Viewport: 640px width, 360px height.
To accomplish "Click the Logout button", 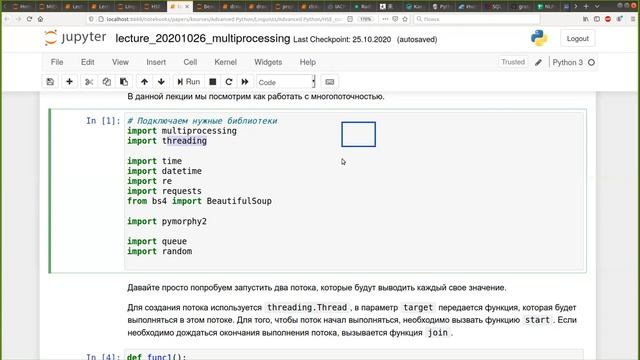I will pos(578,38).
